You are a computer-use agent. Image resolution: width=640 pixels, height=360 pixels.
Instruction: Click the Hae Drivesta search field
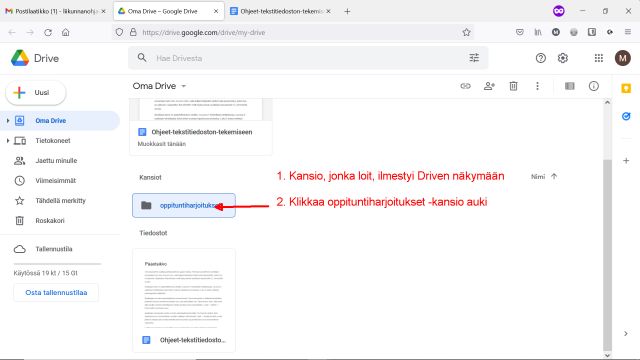coord(308,58)
